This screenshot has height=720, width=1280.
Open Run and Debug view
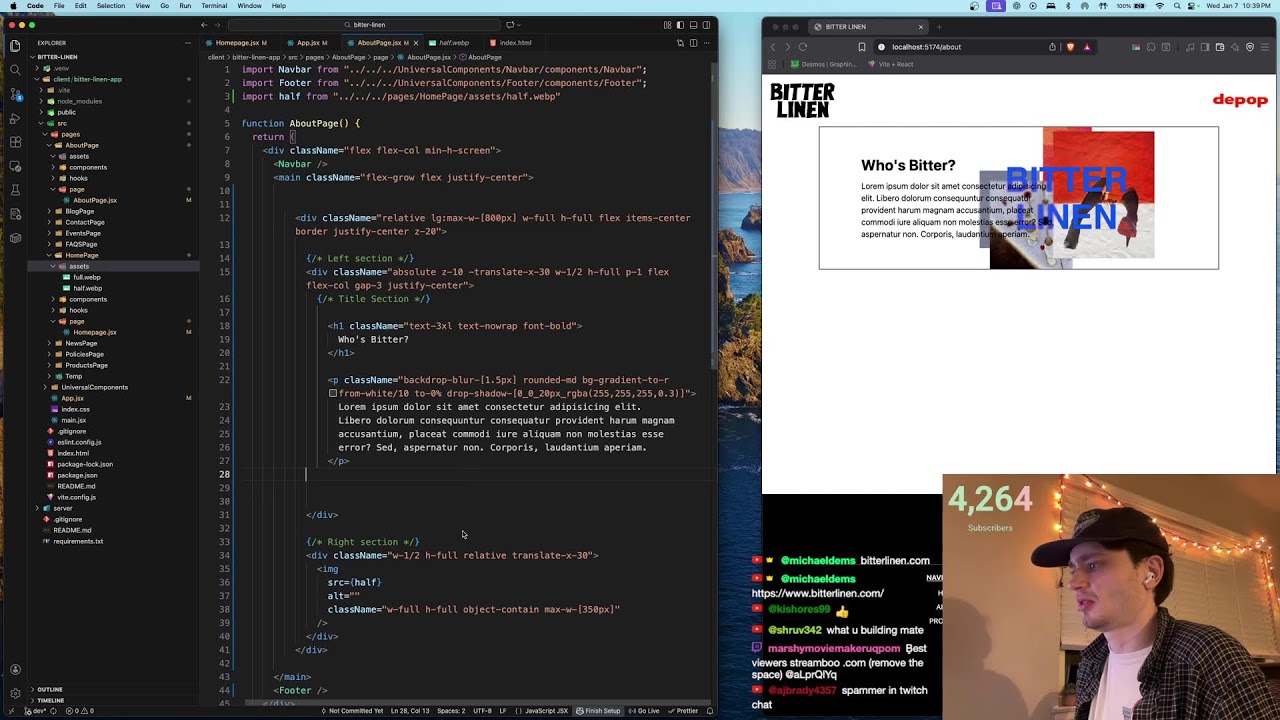coord(15,117)
